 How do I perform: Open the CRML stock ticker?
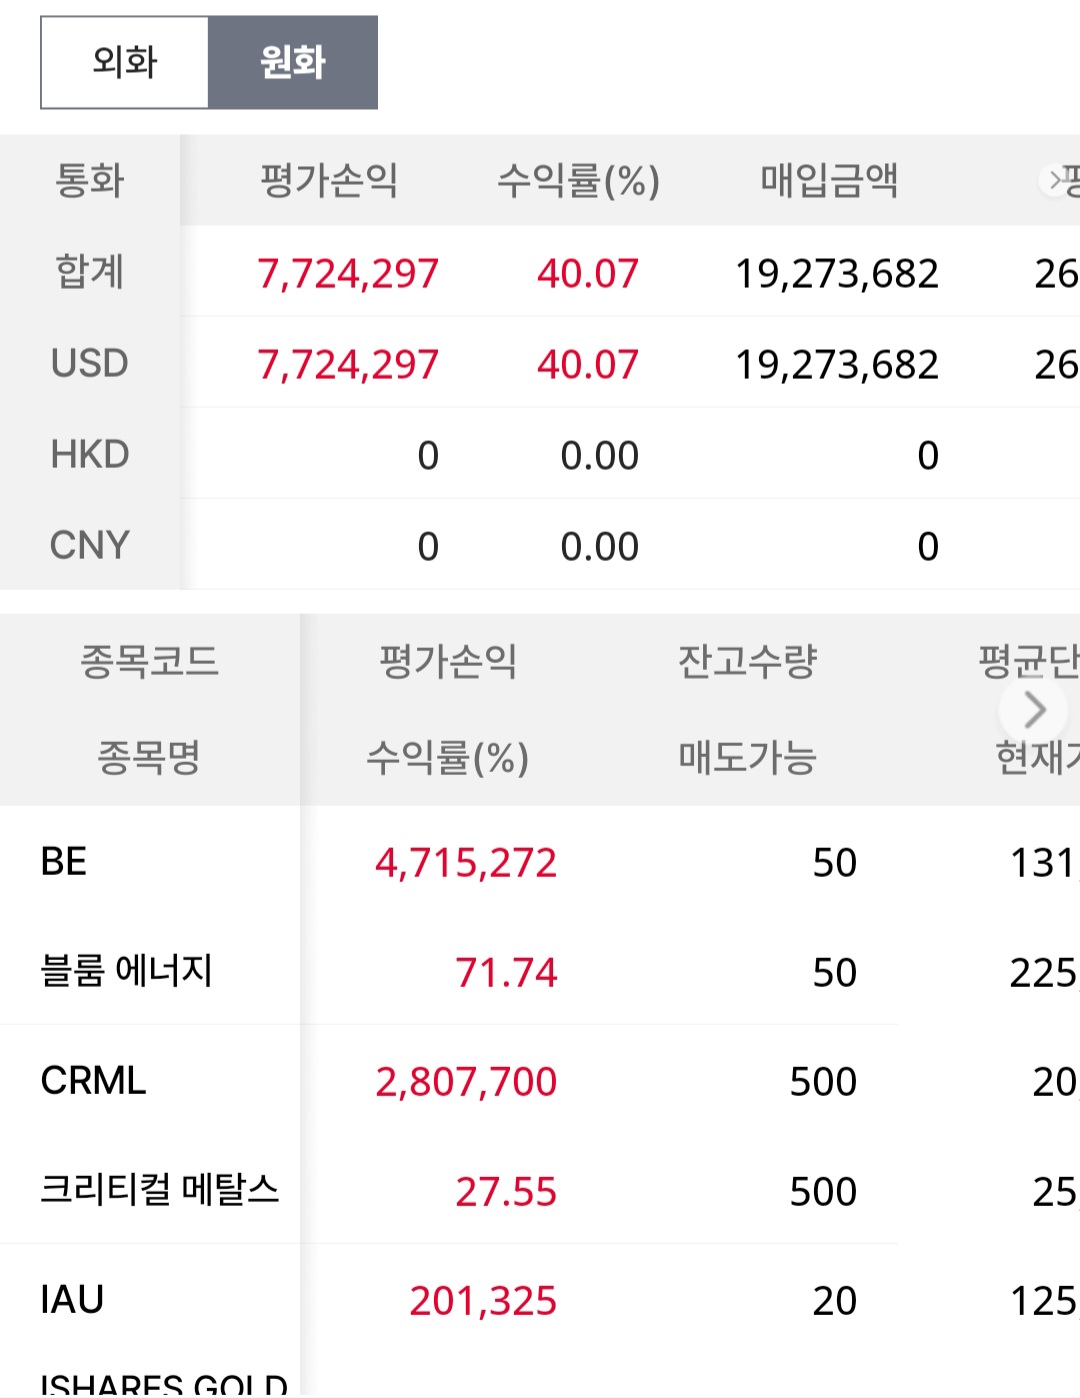[x=93, y=1081]
